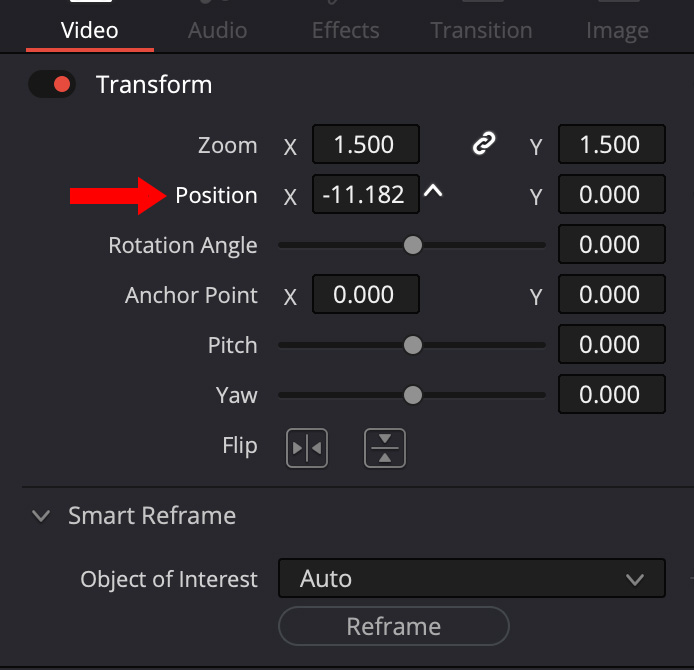Collapse the Smart Reframe section

coord(41,516)
